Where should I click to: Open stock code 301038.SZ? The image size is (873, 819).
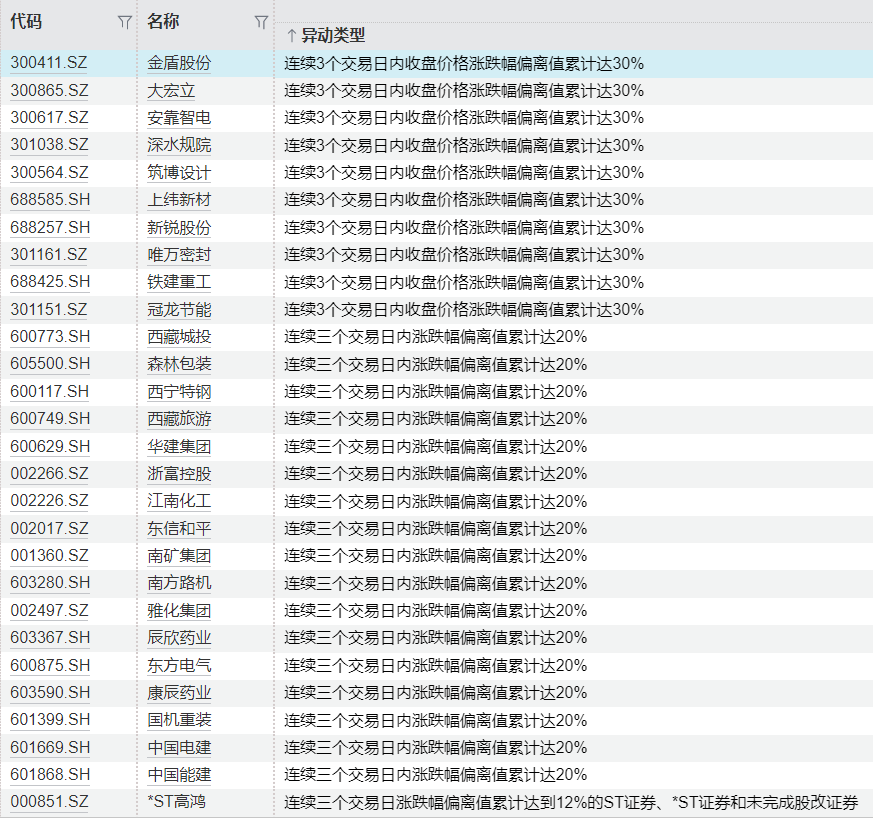(50, 145)
